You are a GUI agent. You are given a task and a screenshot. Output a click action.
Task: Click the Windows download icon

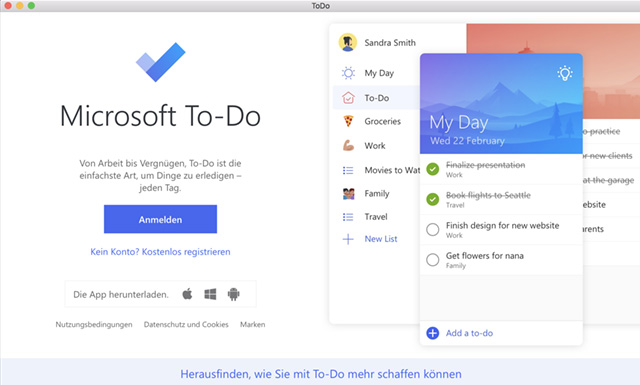pos(210,294)
